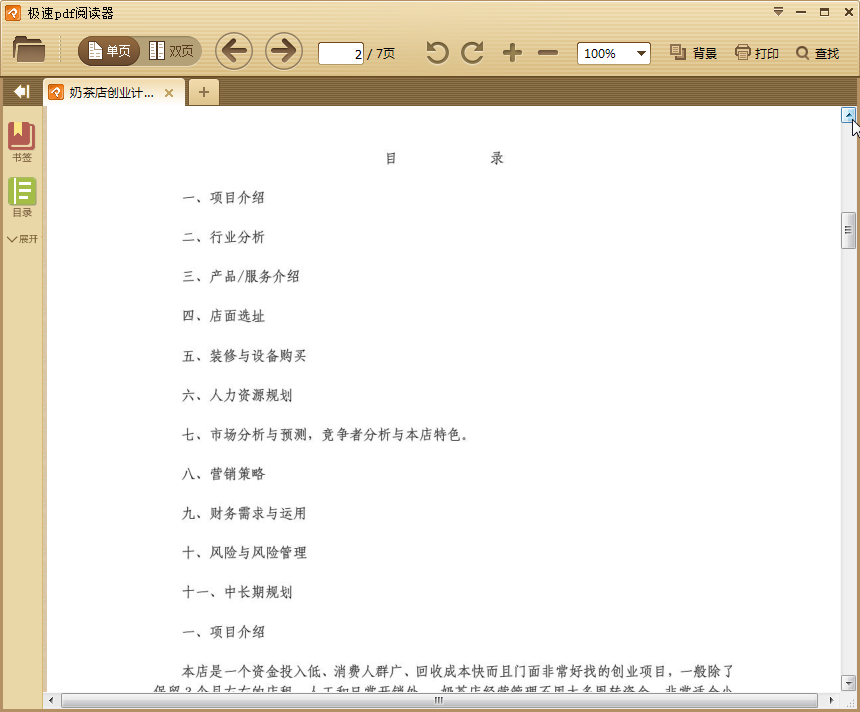
Task: Click the horizontal scrollbar thumb
Action: coord(439,700)
